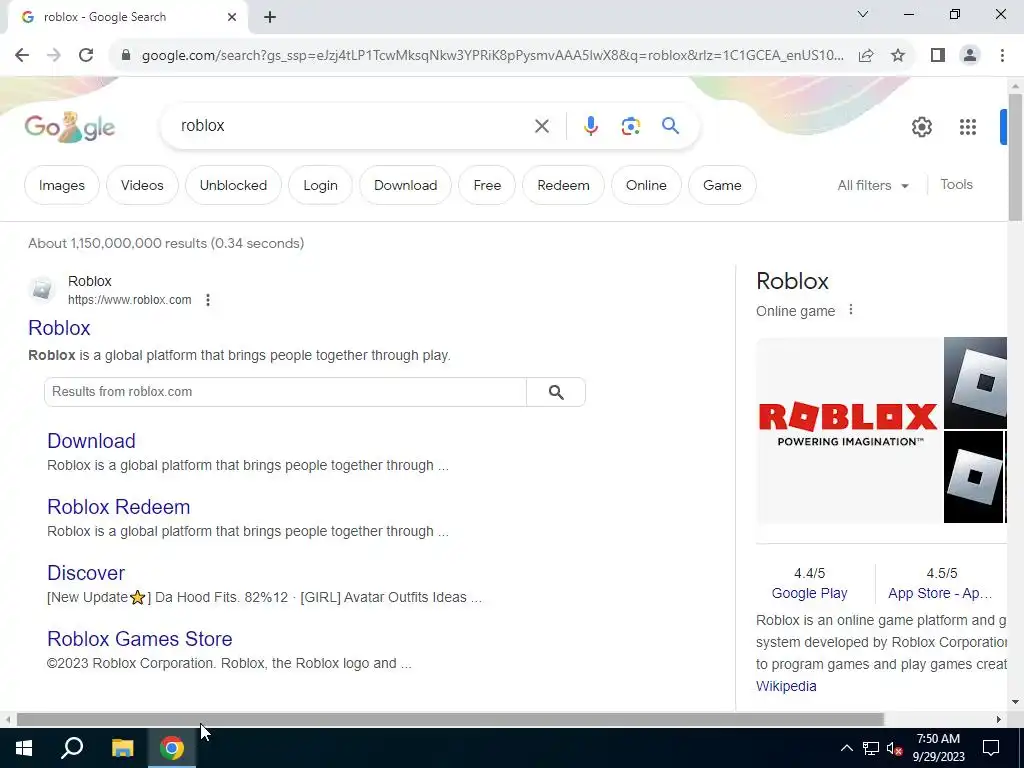This screenshot has height=768, width=1024.
Task: Click the network tray icon
Action: point(871,748)
